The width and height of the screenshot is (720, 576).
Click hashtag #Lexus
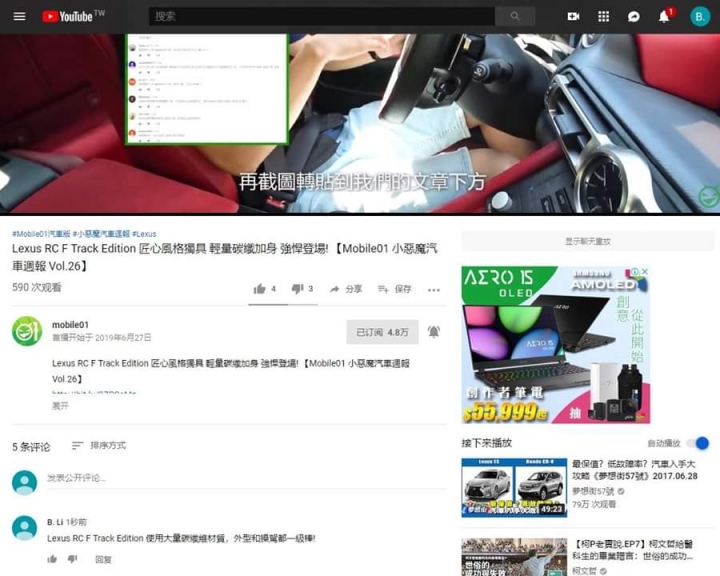(144, 234)
